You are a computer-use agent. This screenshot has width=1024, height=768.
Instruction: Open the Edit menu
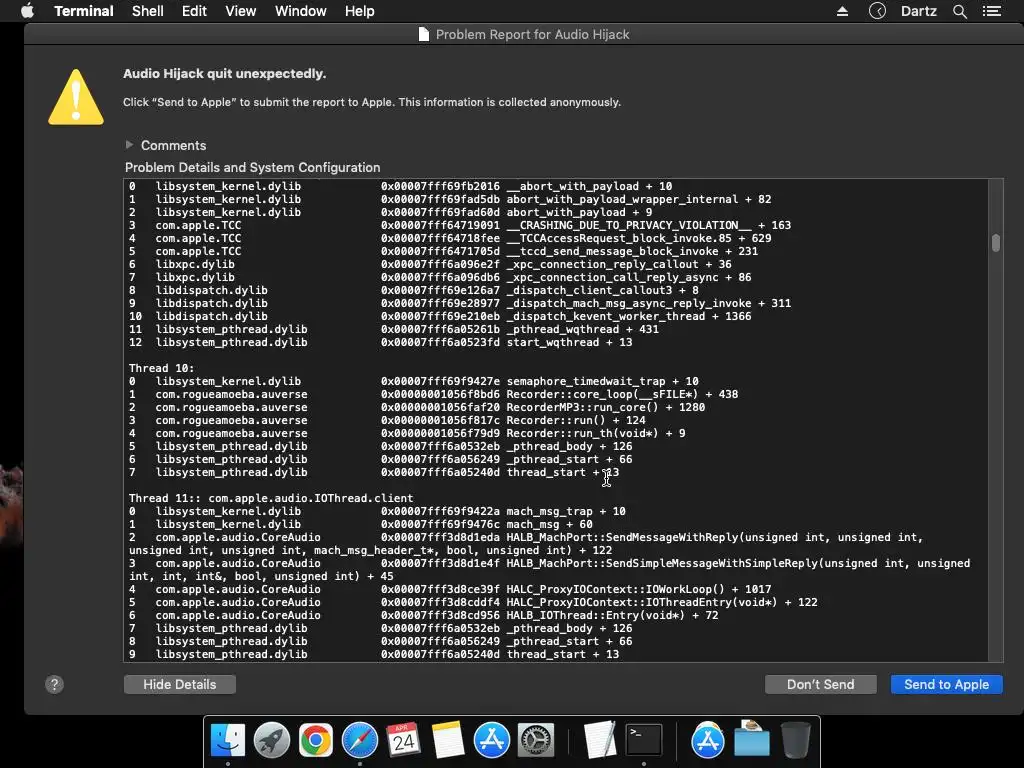(194, 11)
